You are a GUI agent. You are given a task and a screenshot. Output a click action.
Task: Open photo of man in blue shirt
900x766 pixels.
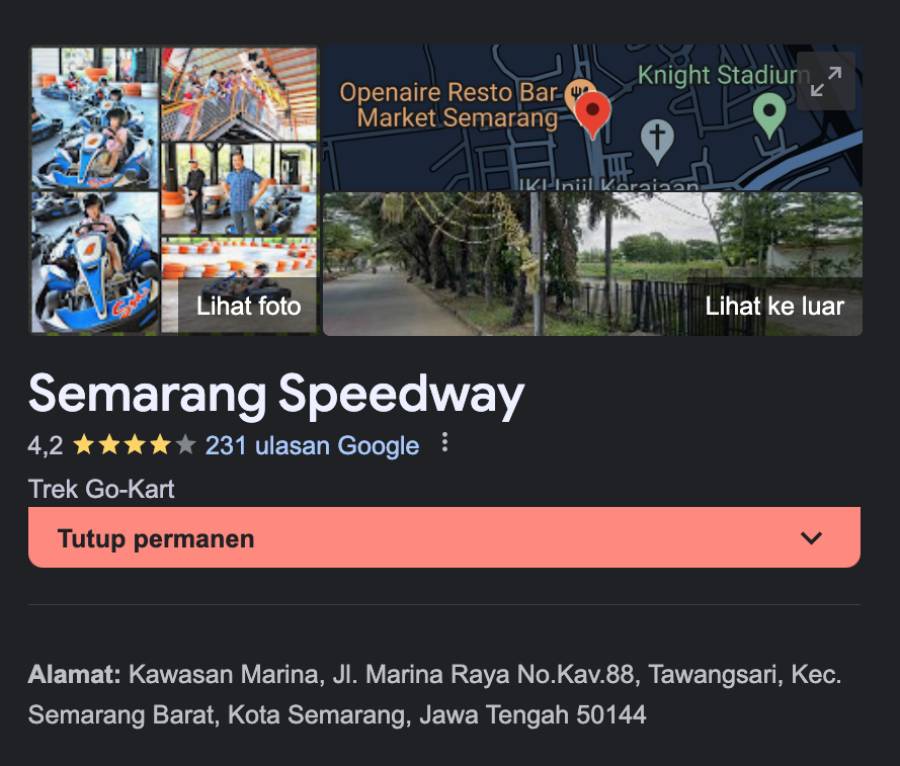(x=239, y=189)
